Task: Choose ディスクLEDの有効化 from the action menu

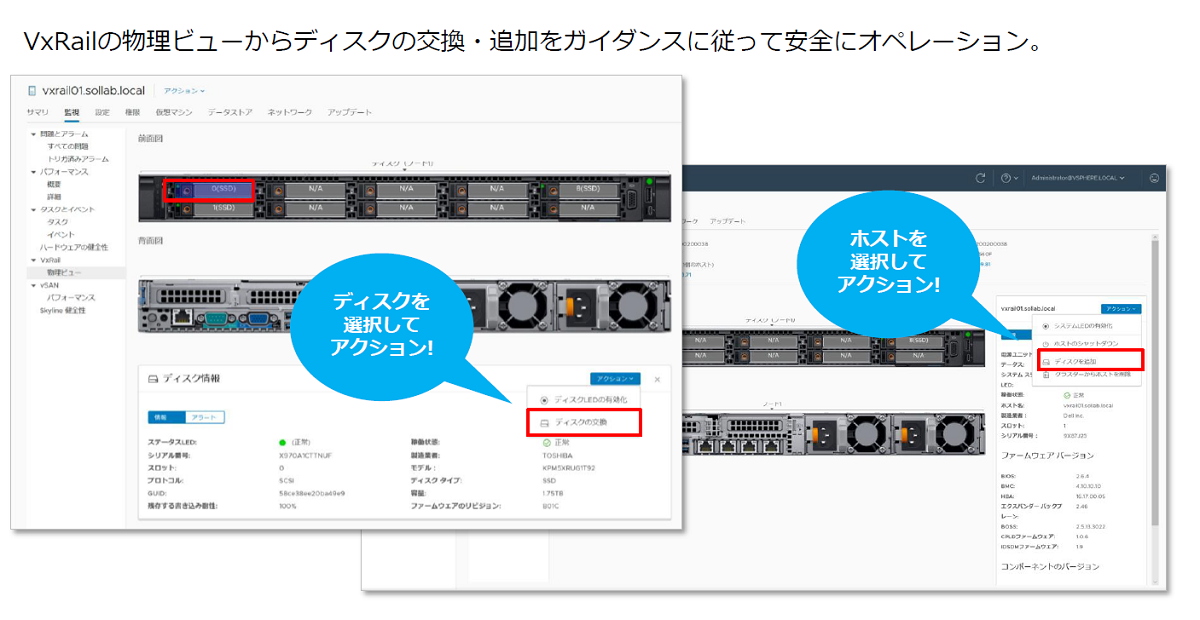Action: pos(583,400)
